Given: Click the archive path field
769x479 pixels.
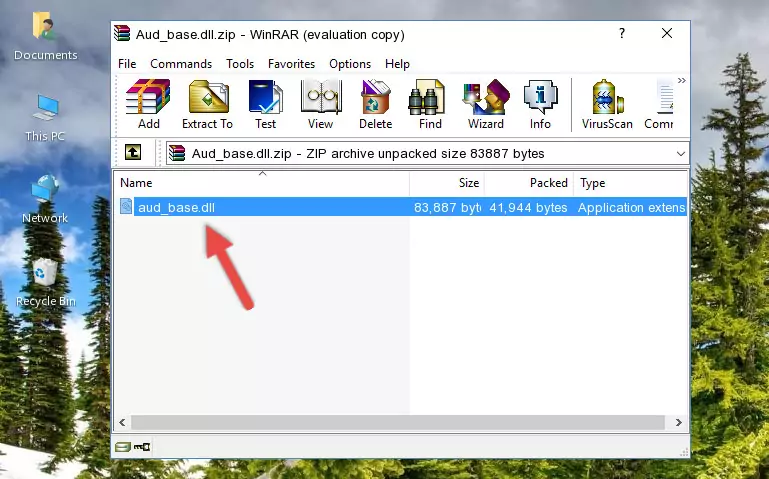Looking at the screenshot, I should coord(427,153).
